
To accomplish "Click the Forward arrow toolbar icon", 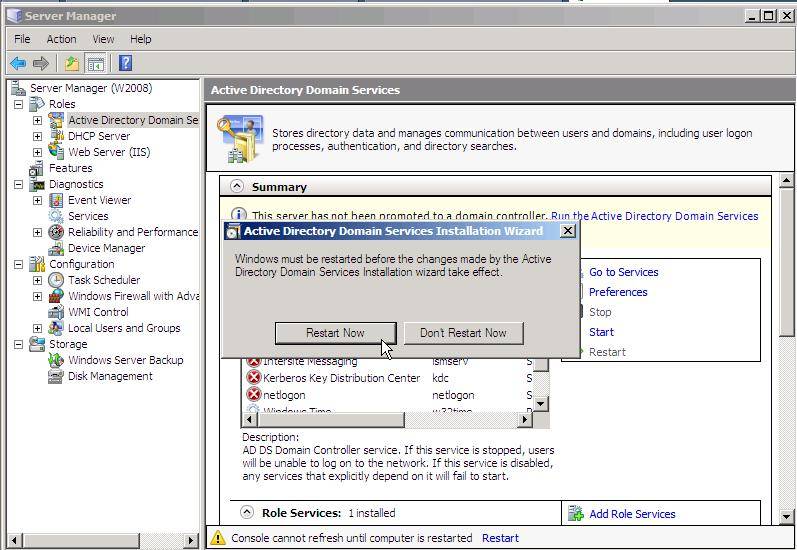I will (x=41, y=64).
